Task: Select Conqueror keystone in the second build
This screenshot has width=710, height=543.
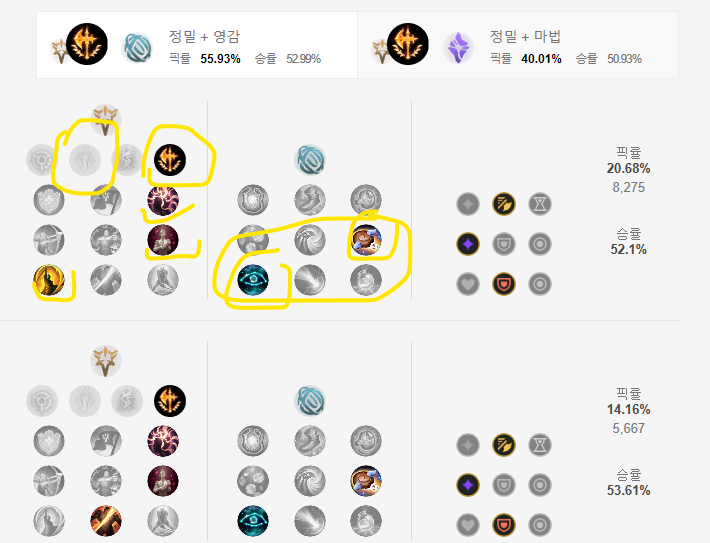Action: [170, 401]
